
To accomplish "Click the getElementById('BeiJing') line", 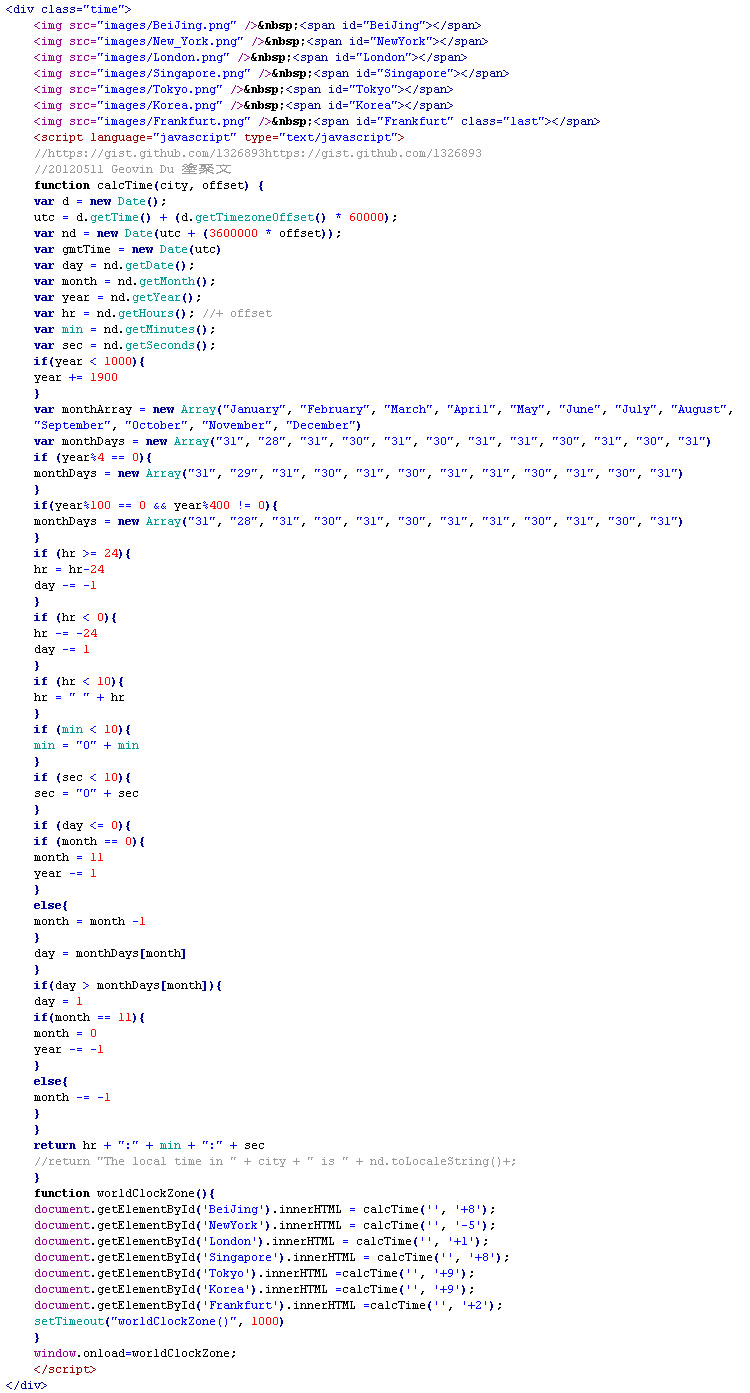I will coord(265,1209).
